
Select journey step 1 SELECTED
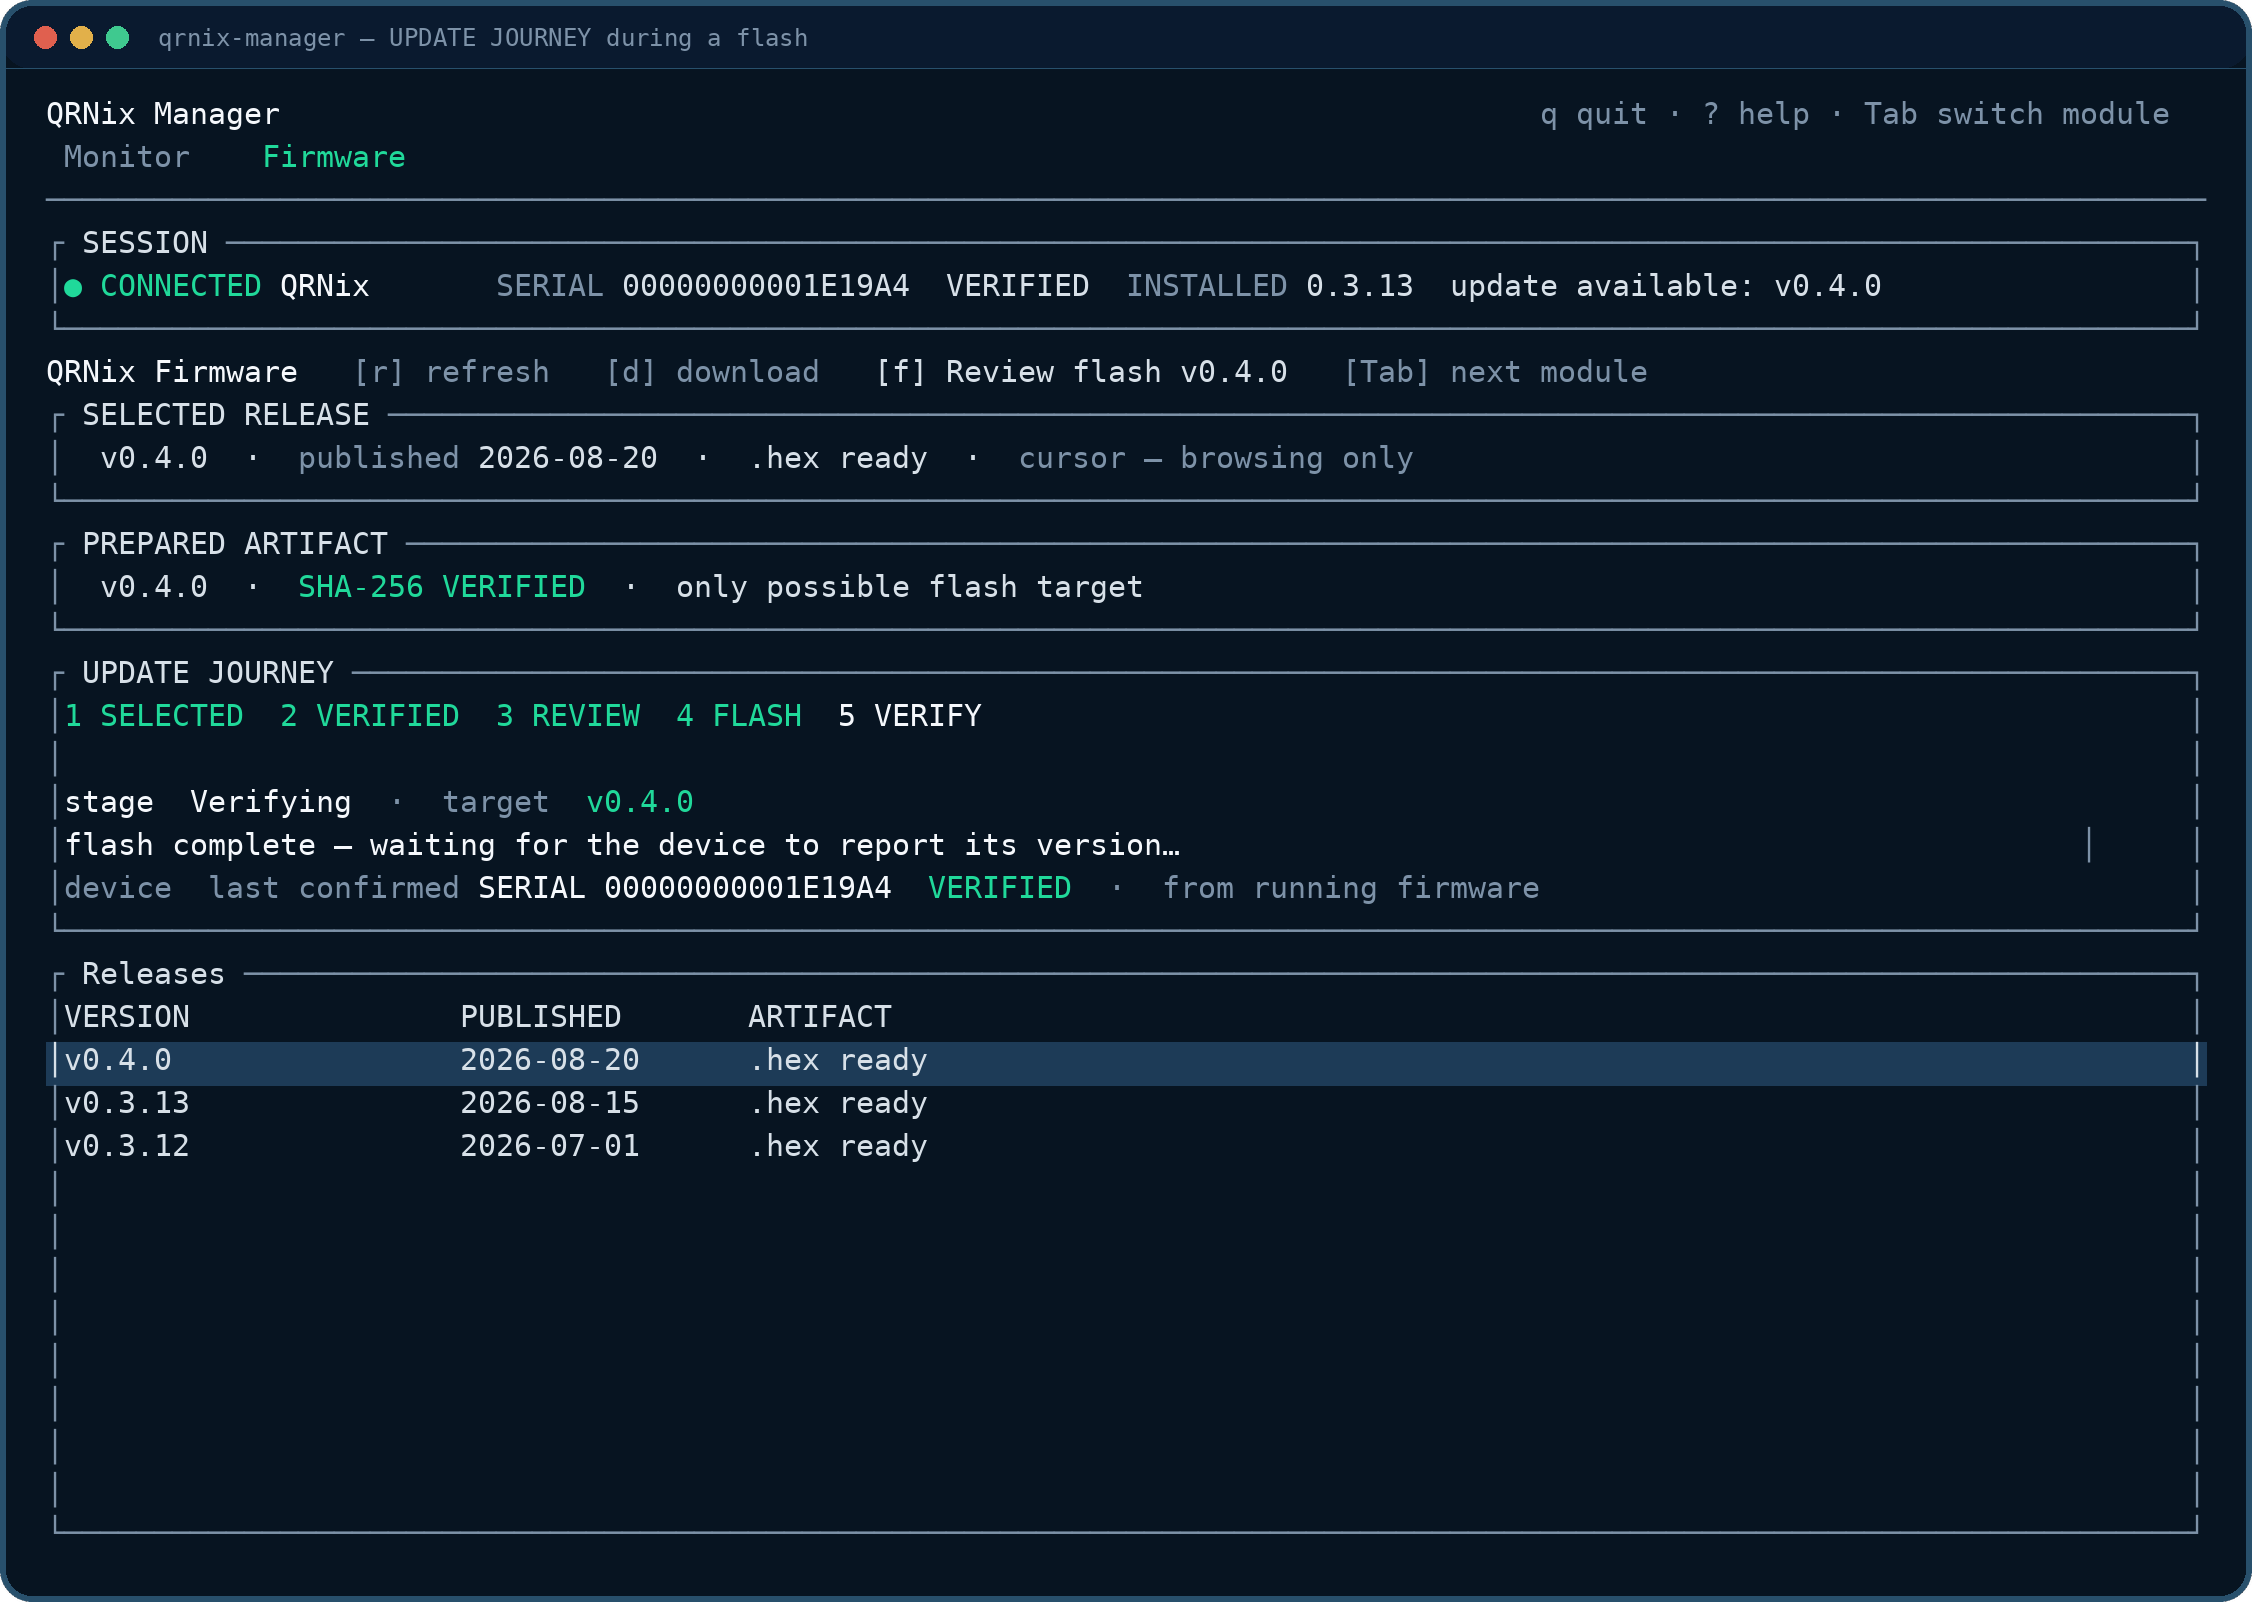(x=154, y=716)
